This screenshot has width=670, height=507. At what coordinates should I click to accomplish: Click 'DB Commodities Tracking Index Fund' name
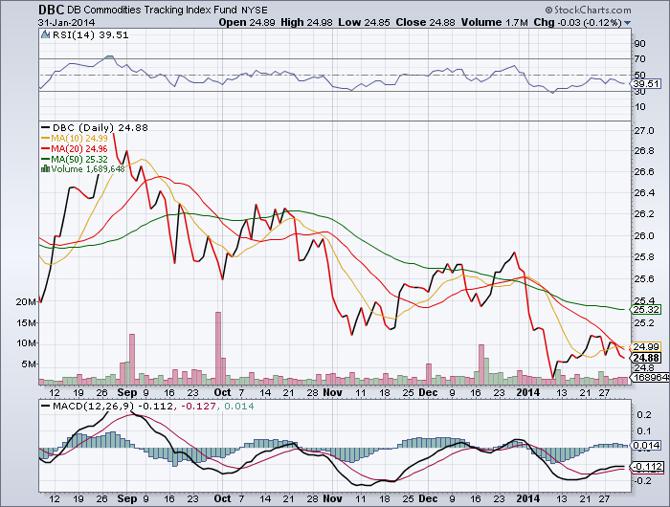pos(150,10)
